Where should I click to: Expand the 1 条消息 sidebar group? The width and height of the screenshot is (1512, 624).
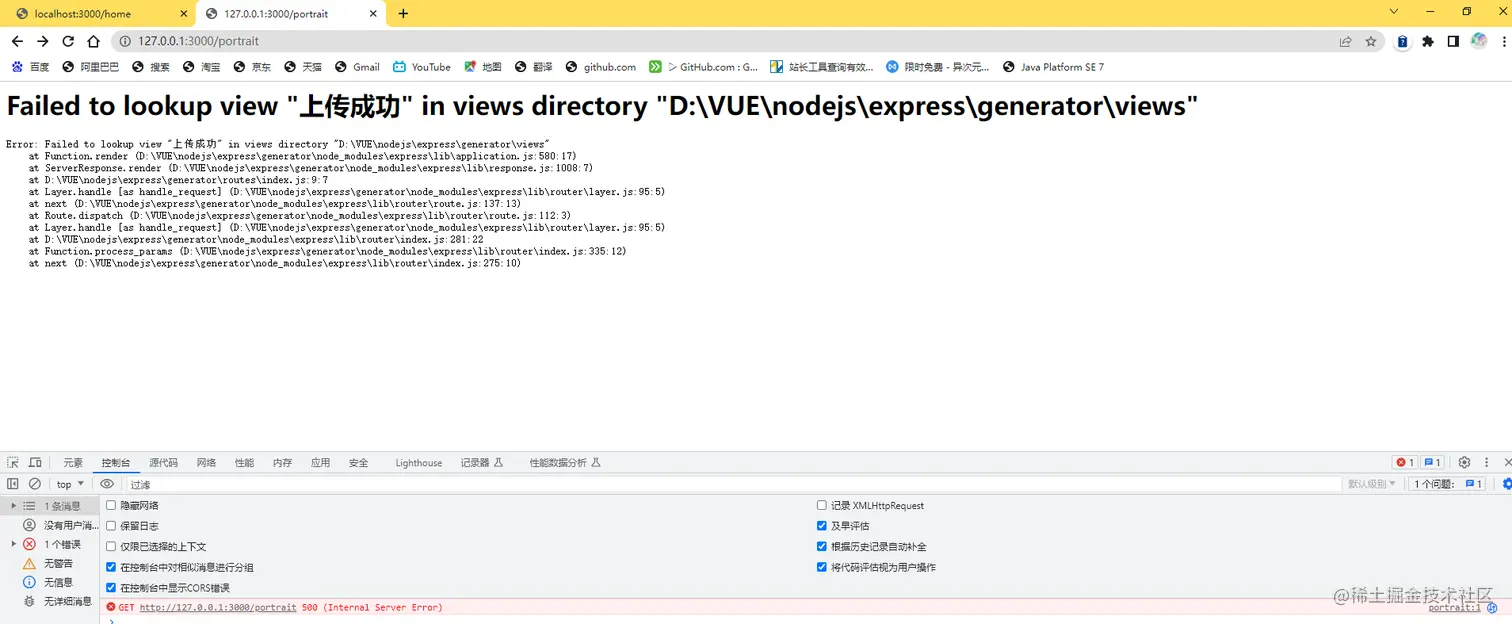13,506
